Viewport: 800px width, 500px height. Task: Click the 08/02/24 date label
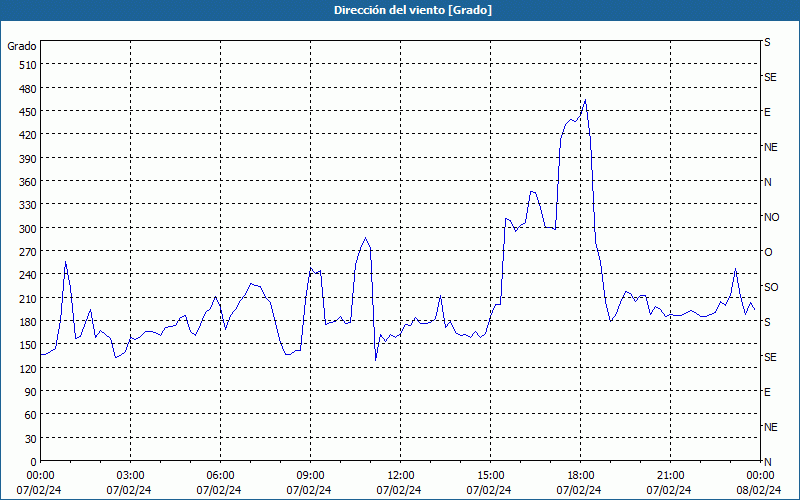tap(759, 490)
